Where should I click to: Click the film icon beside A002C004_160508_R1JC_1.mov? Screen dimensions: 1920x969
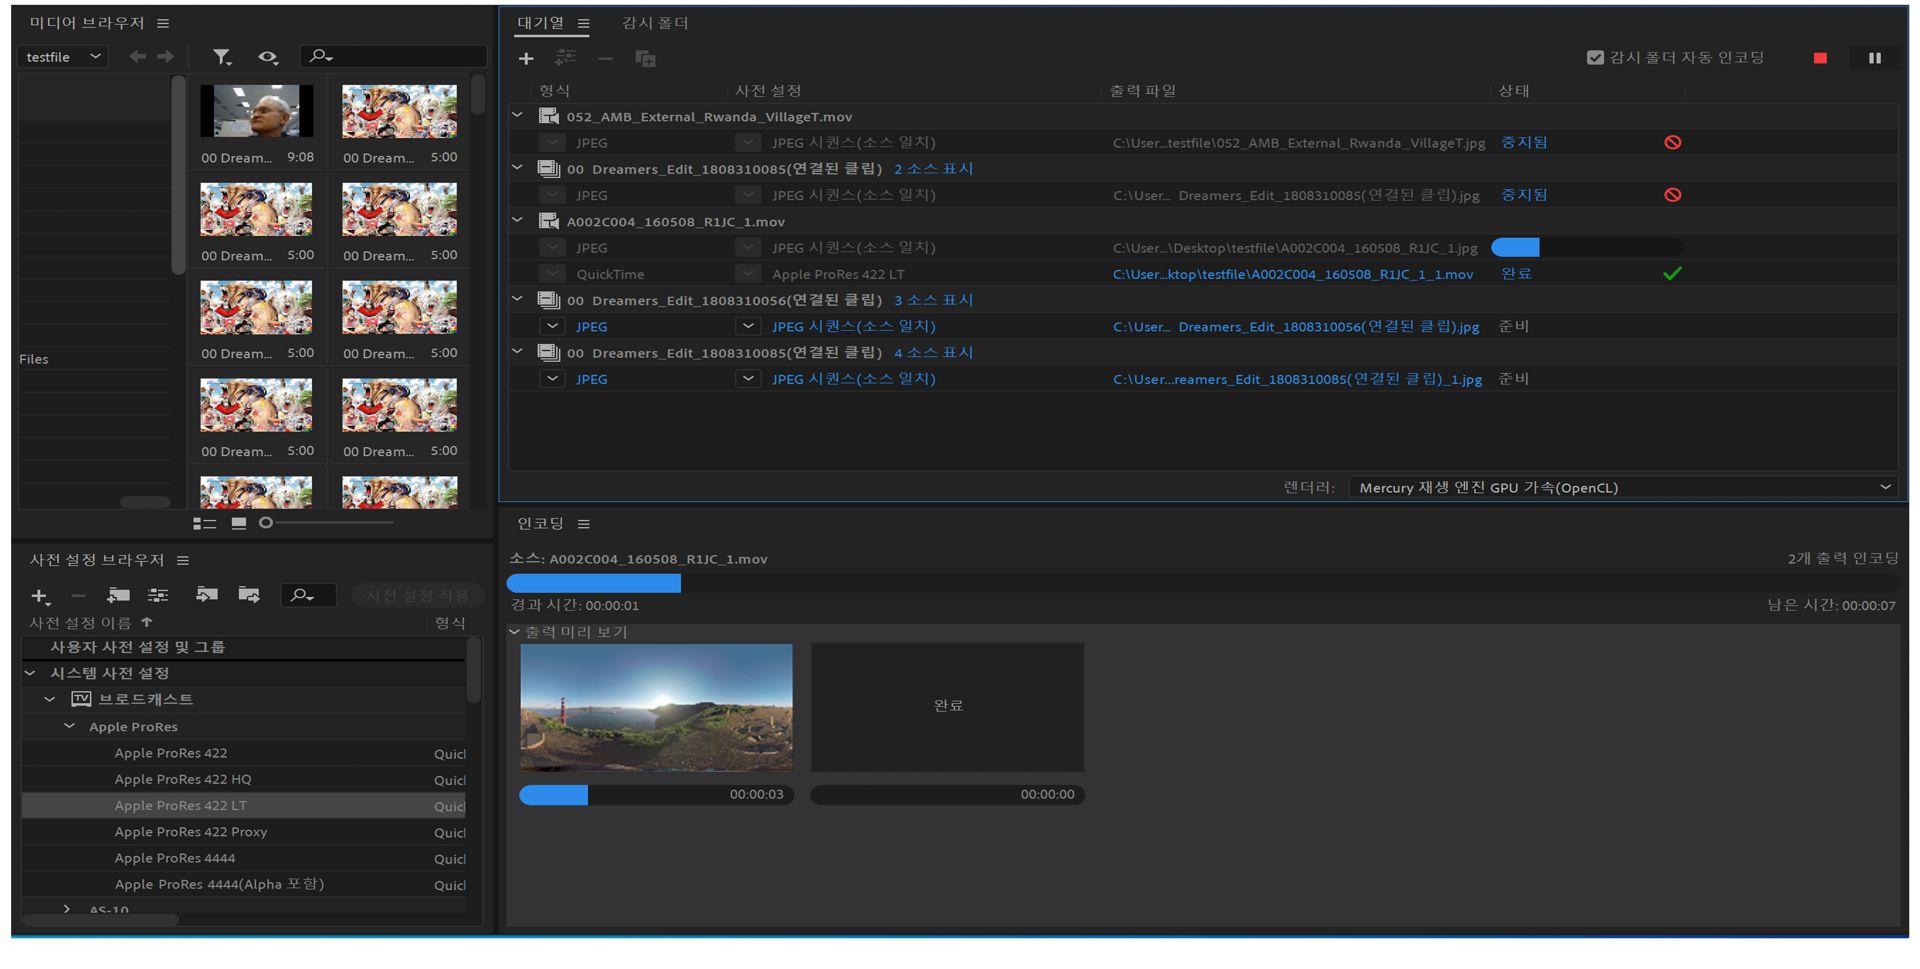coord(549,221)
